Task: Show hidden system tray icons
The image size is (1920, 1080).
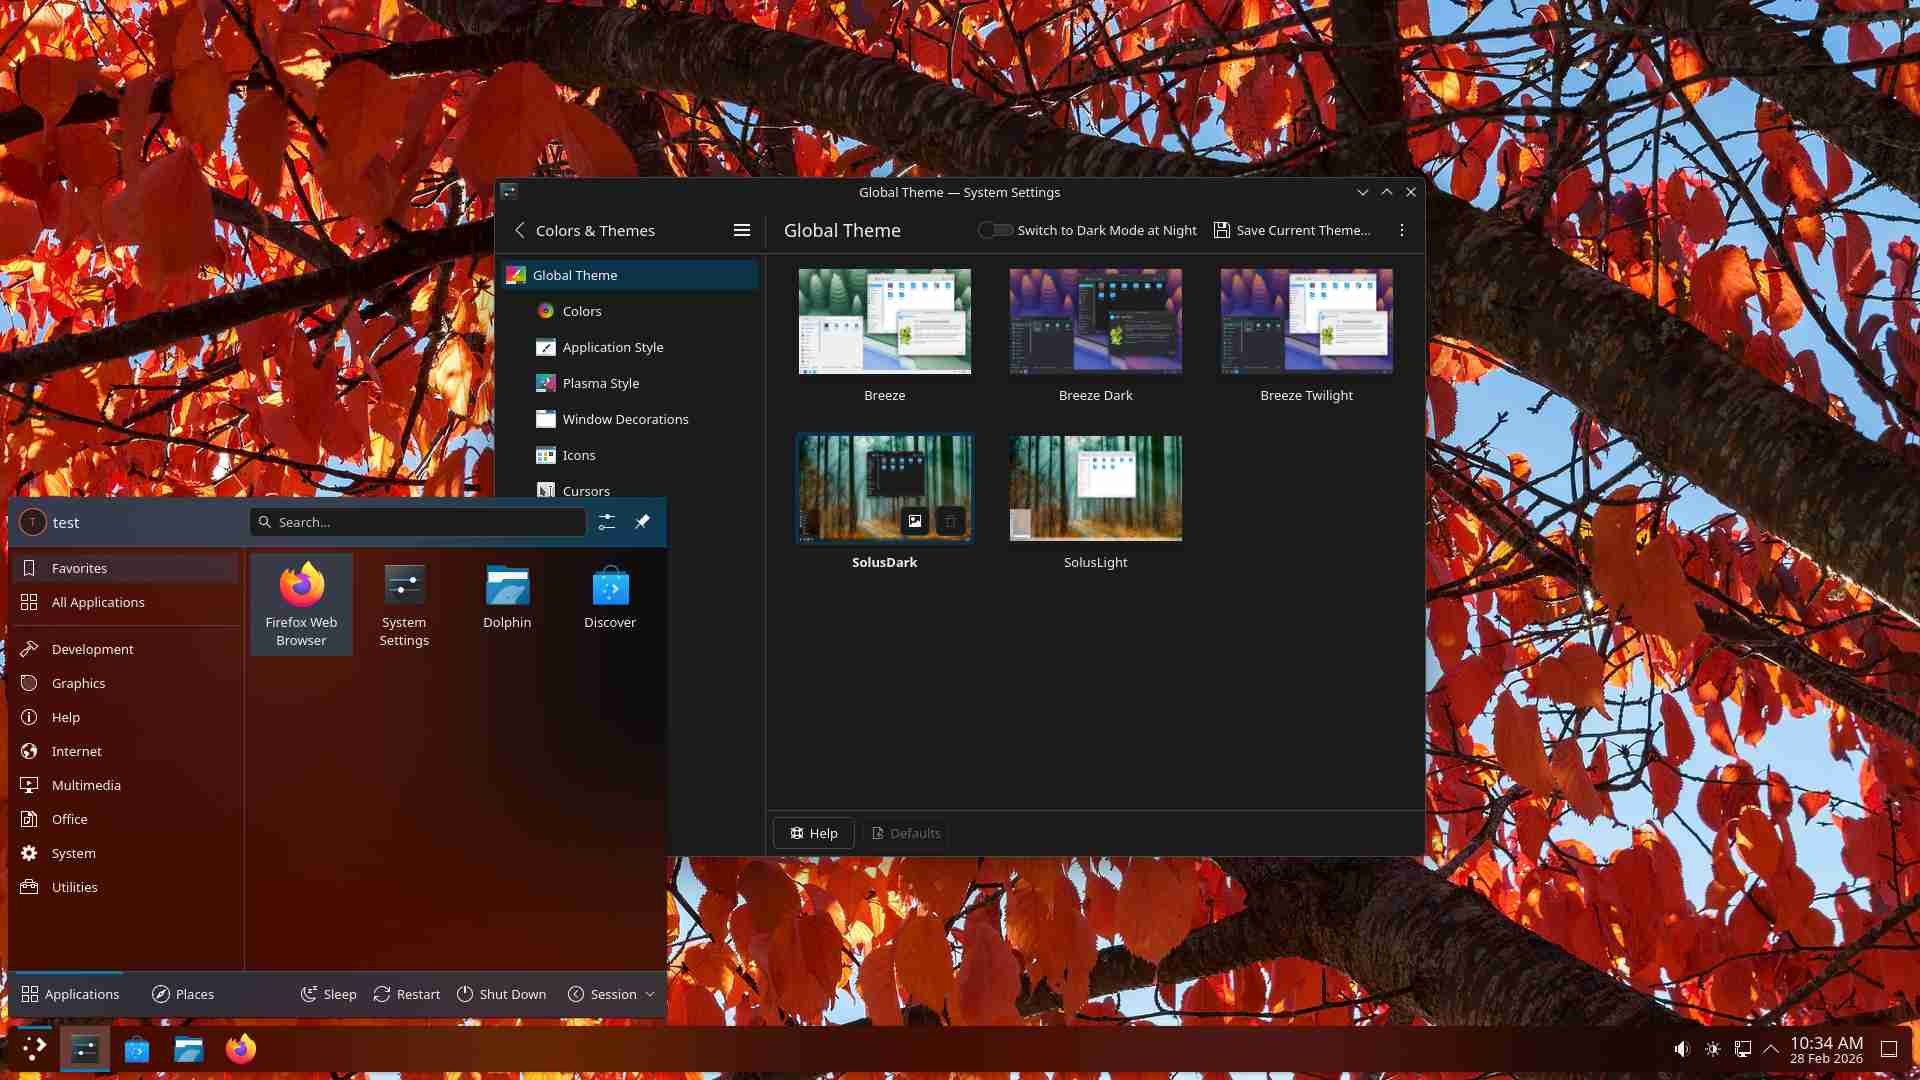Action: click(1771, 1049)
